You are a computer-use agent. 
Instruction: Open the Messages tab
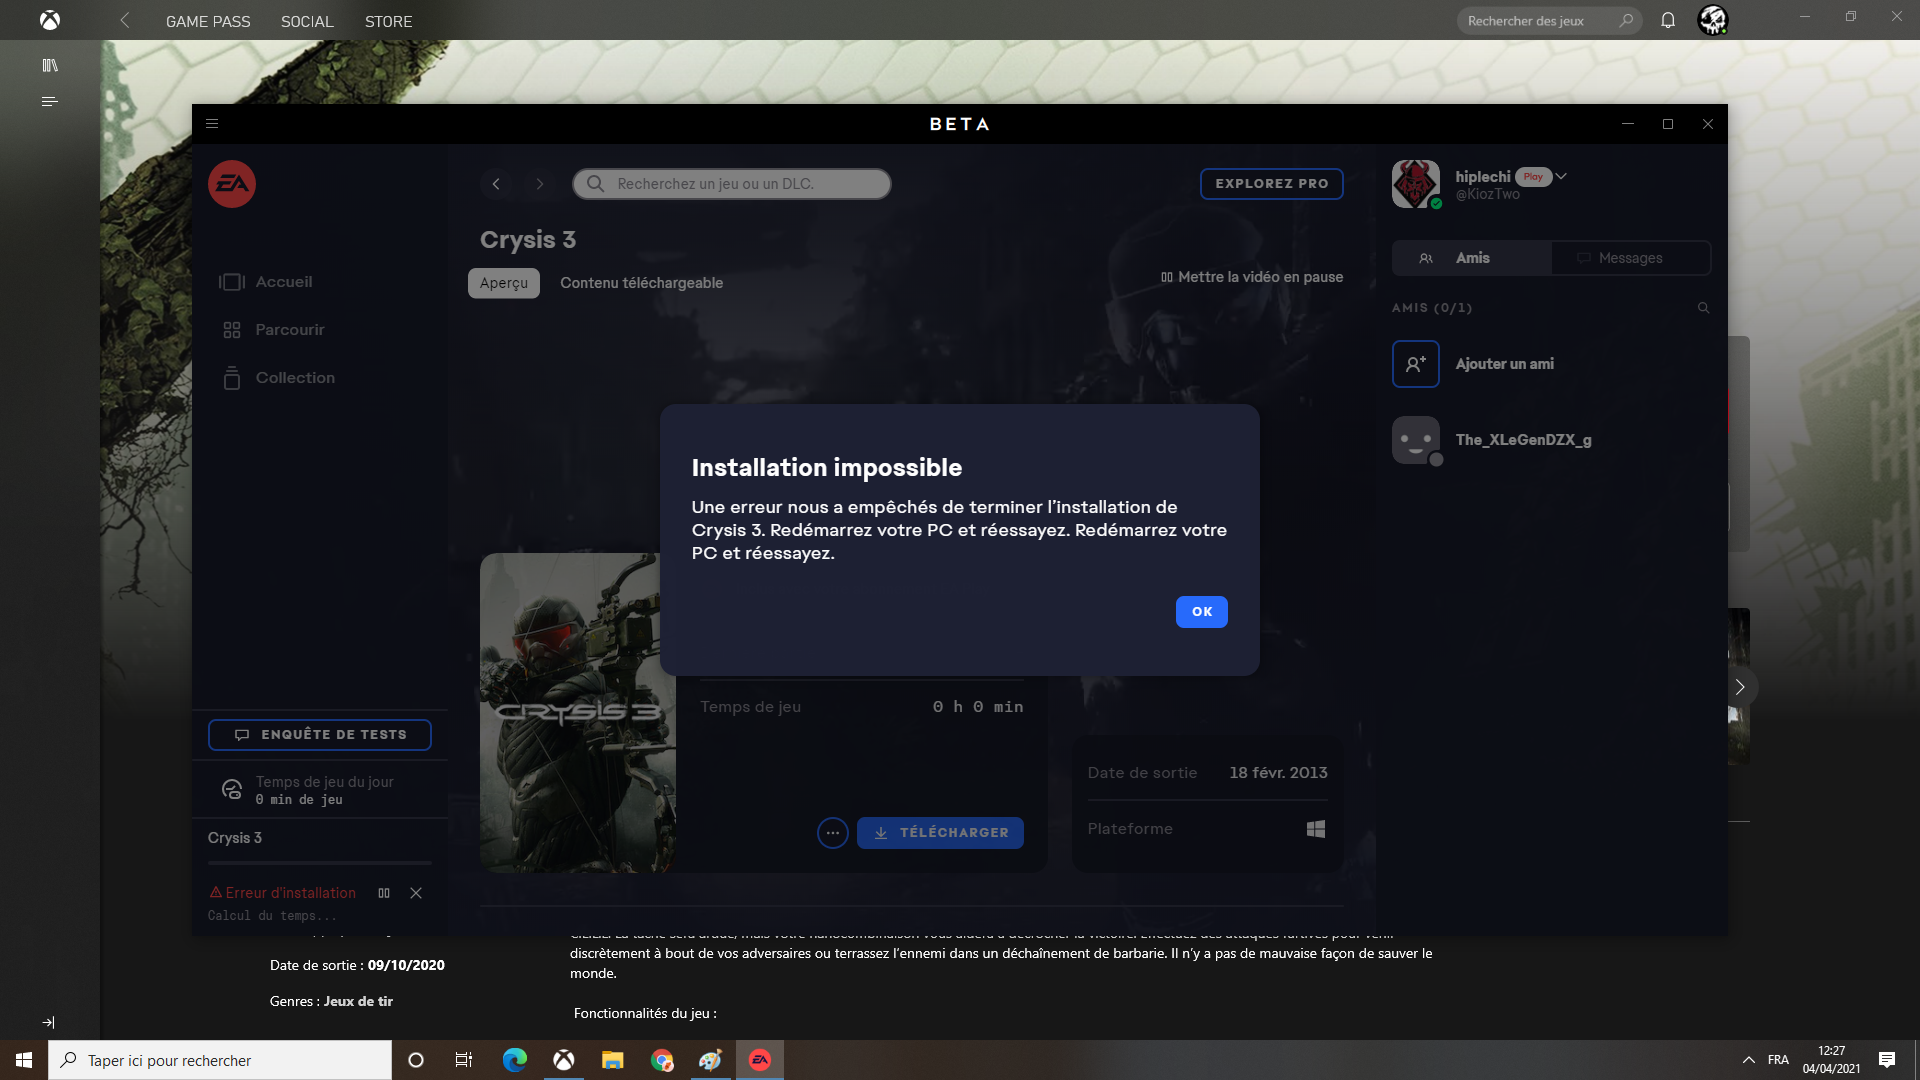coord(1630,258)
